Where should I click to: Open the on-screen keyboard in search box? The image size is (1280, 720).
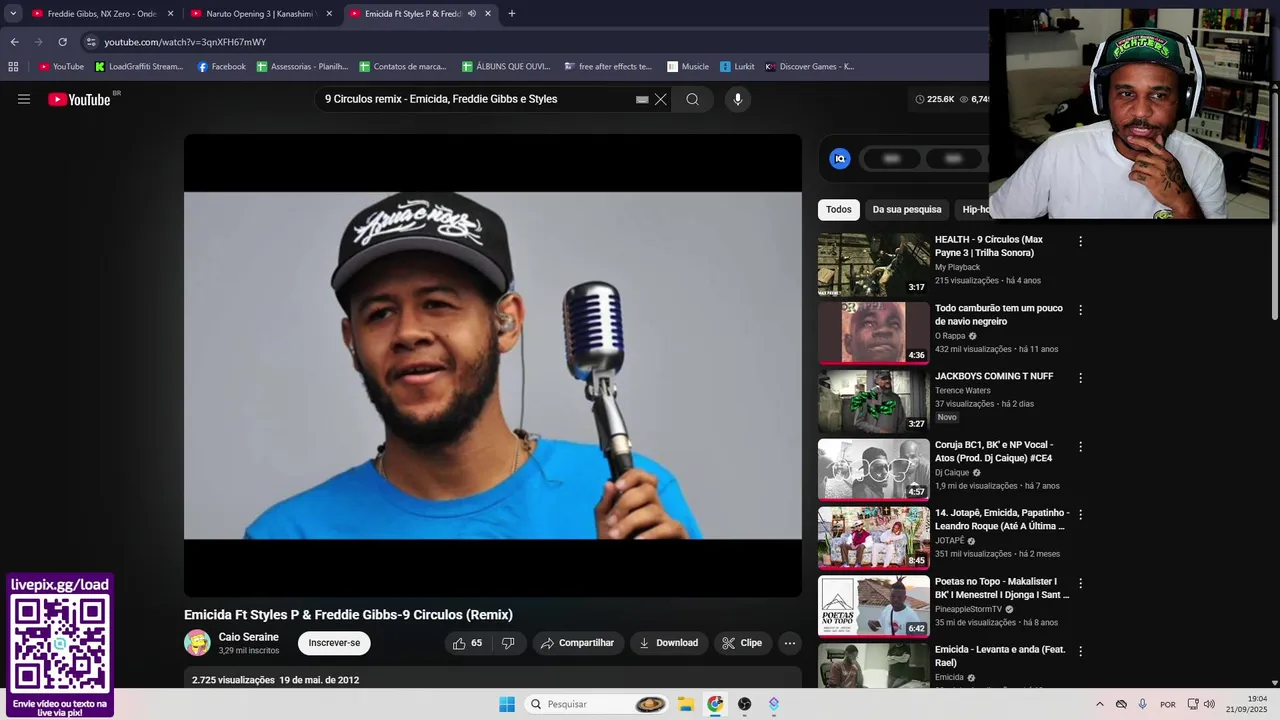pyautogui.click(x=642, y=99)
